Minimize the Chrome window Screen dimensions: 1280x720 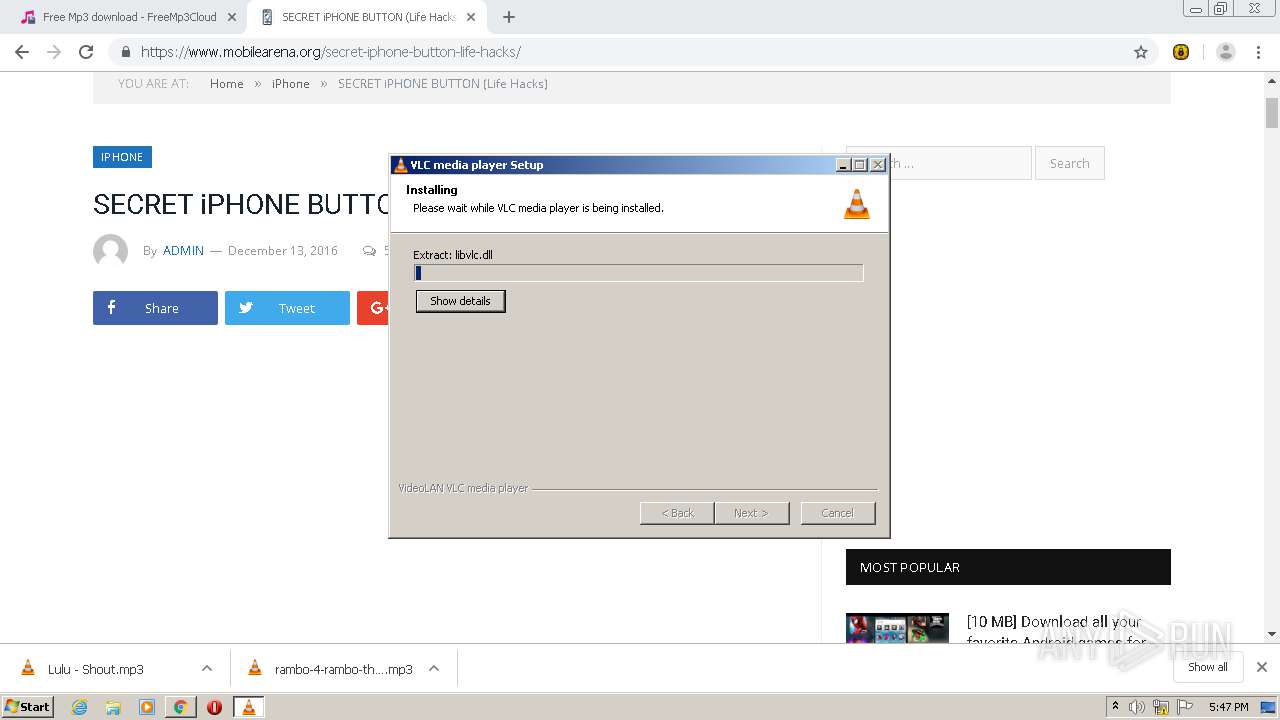(x=1196, y=9)
